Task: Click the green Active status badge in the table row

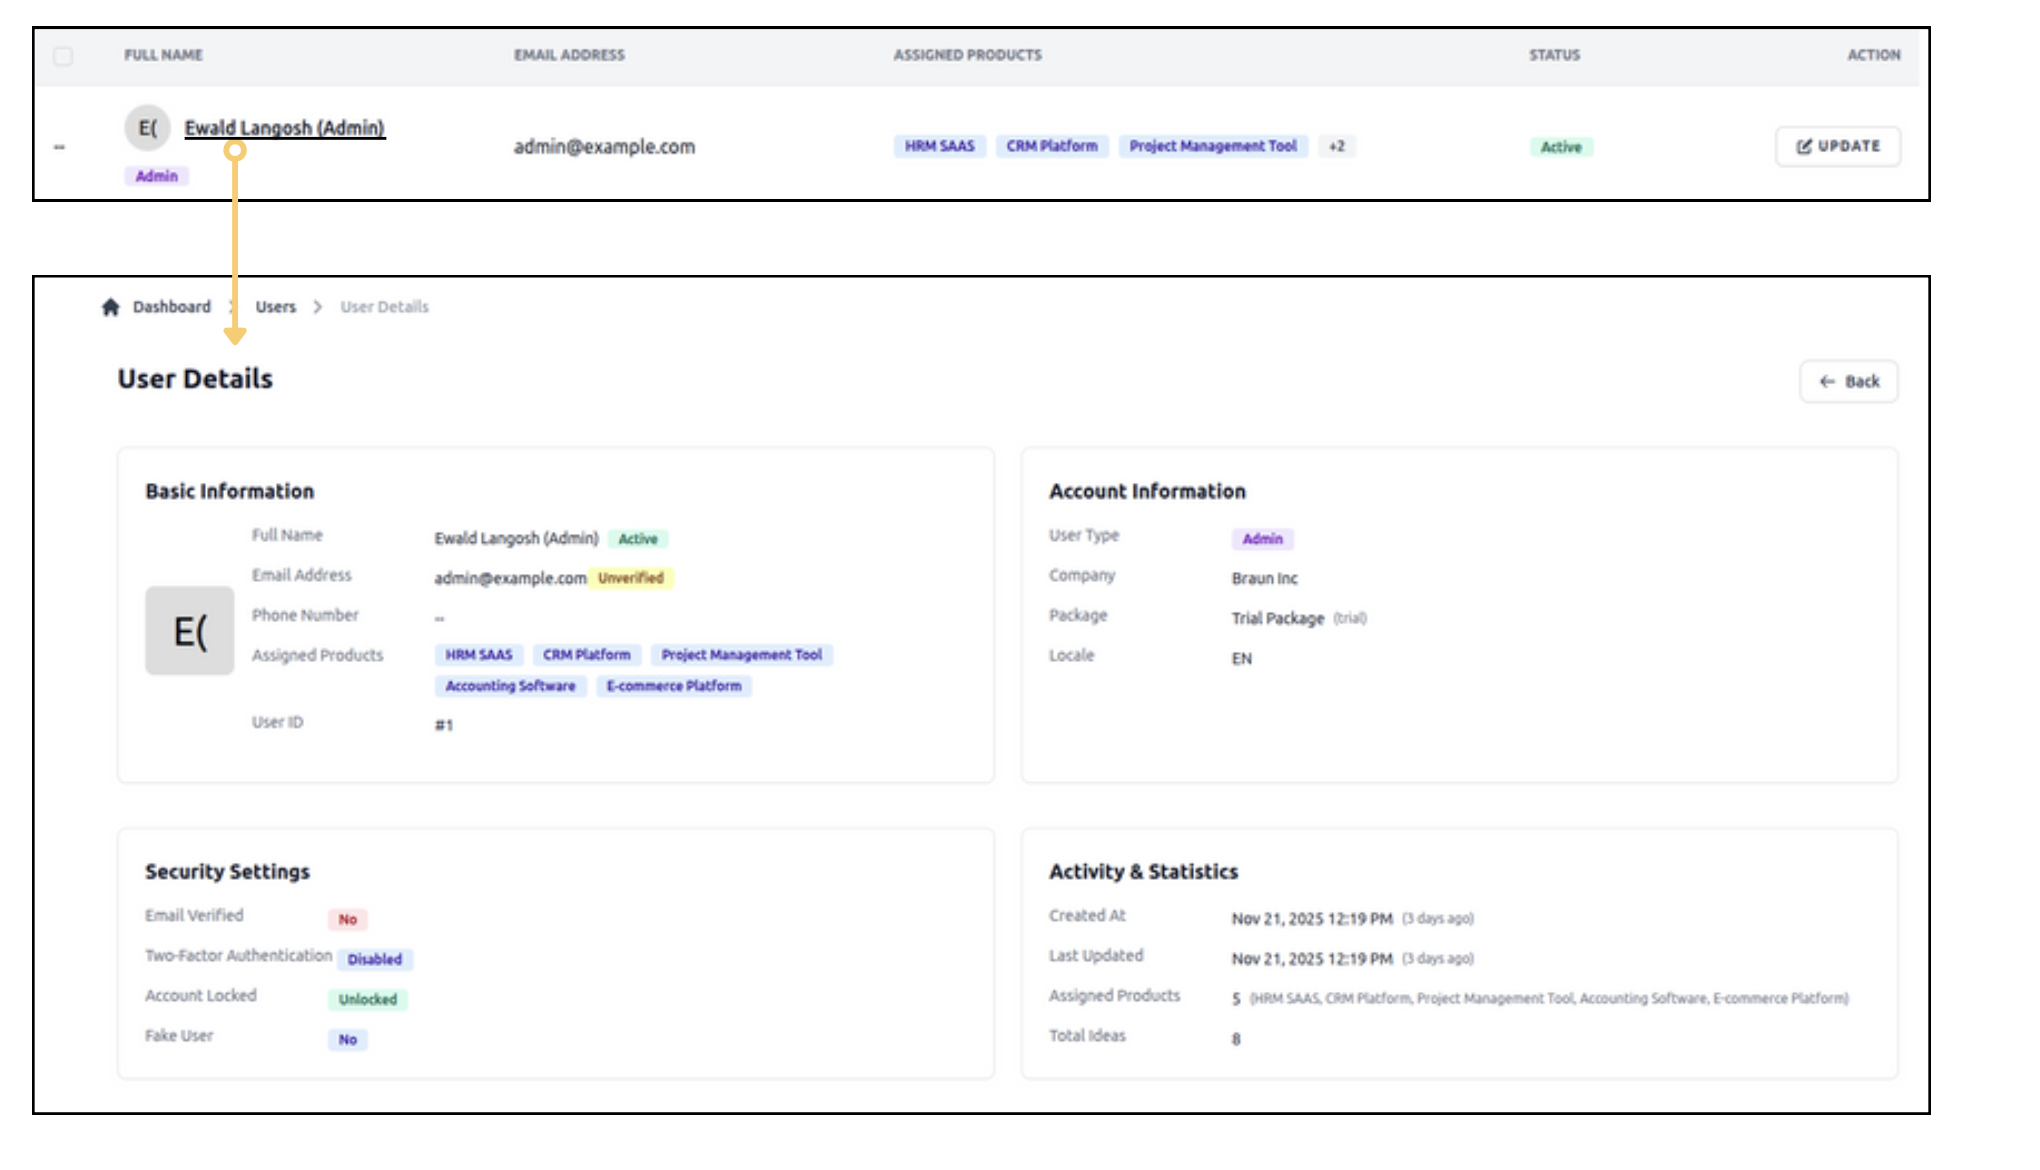Action: coord(1560,147)
